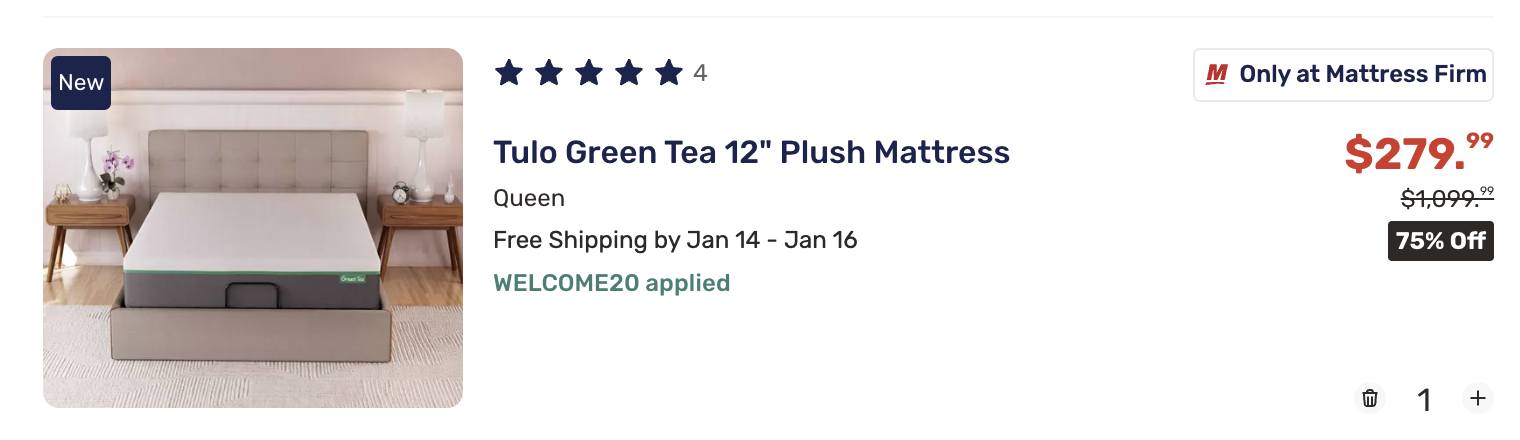Click the fourth rating star
The width and height of the screenshot is (1520, 440).
629,73
